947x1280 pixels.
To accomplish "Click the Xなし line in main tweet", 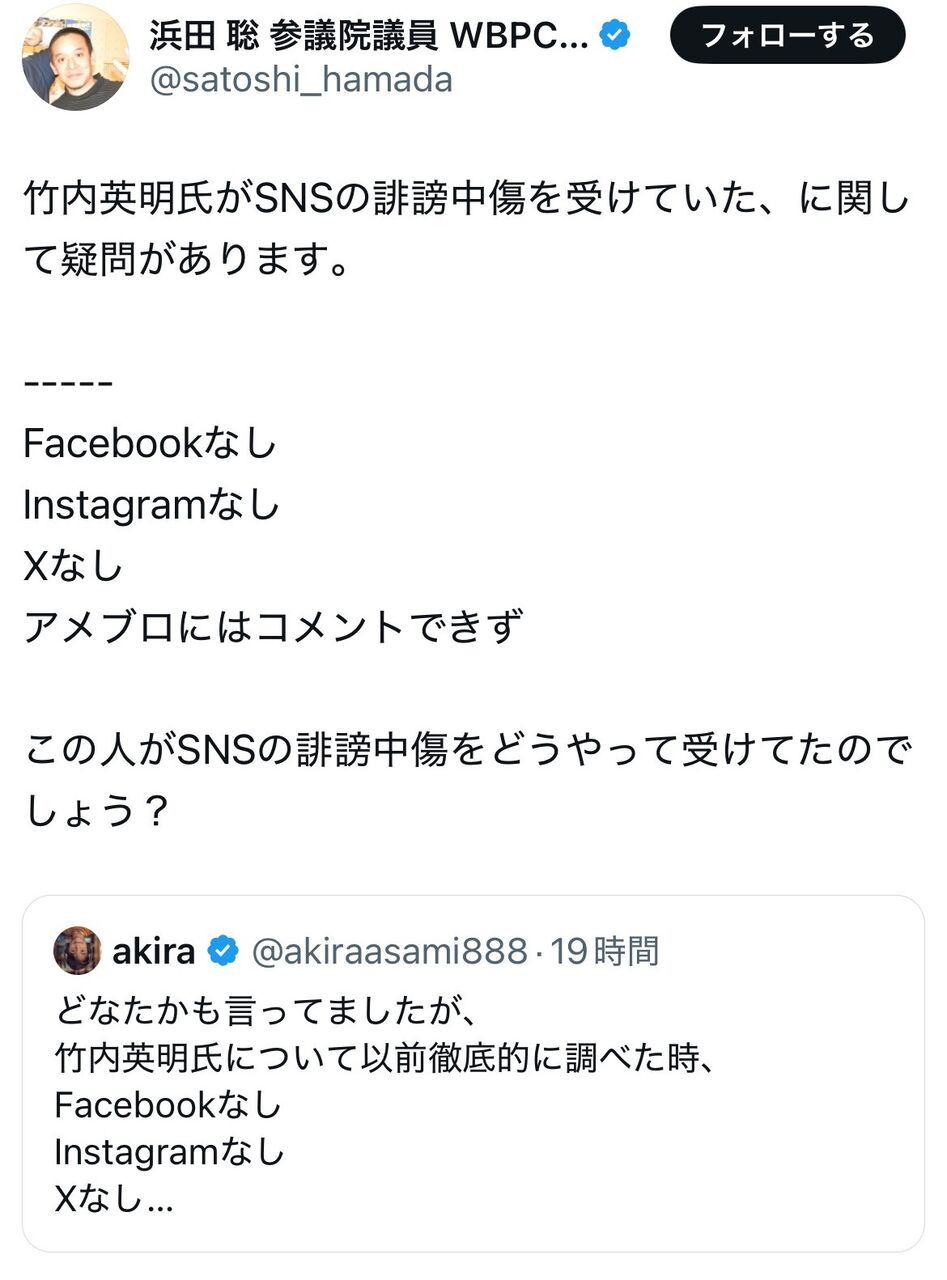I will (x=73, y=567).
